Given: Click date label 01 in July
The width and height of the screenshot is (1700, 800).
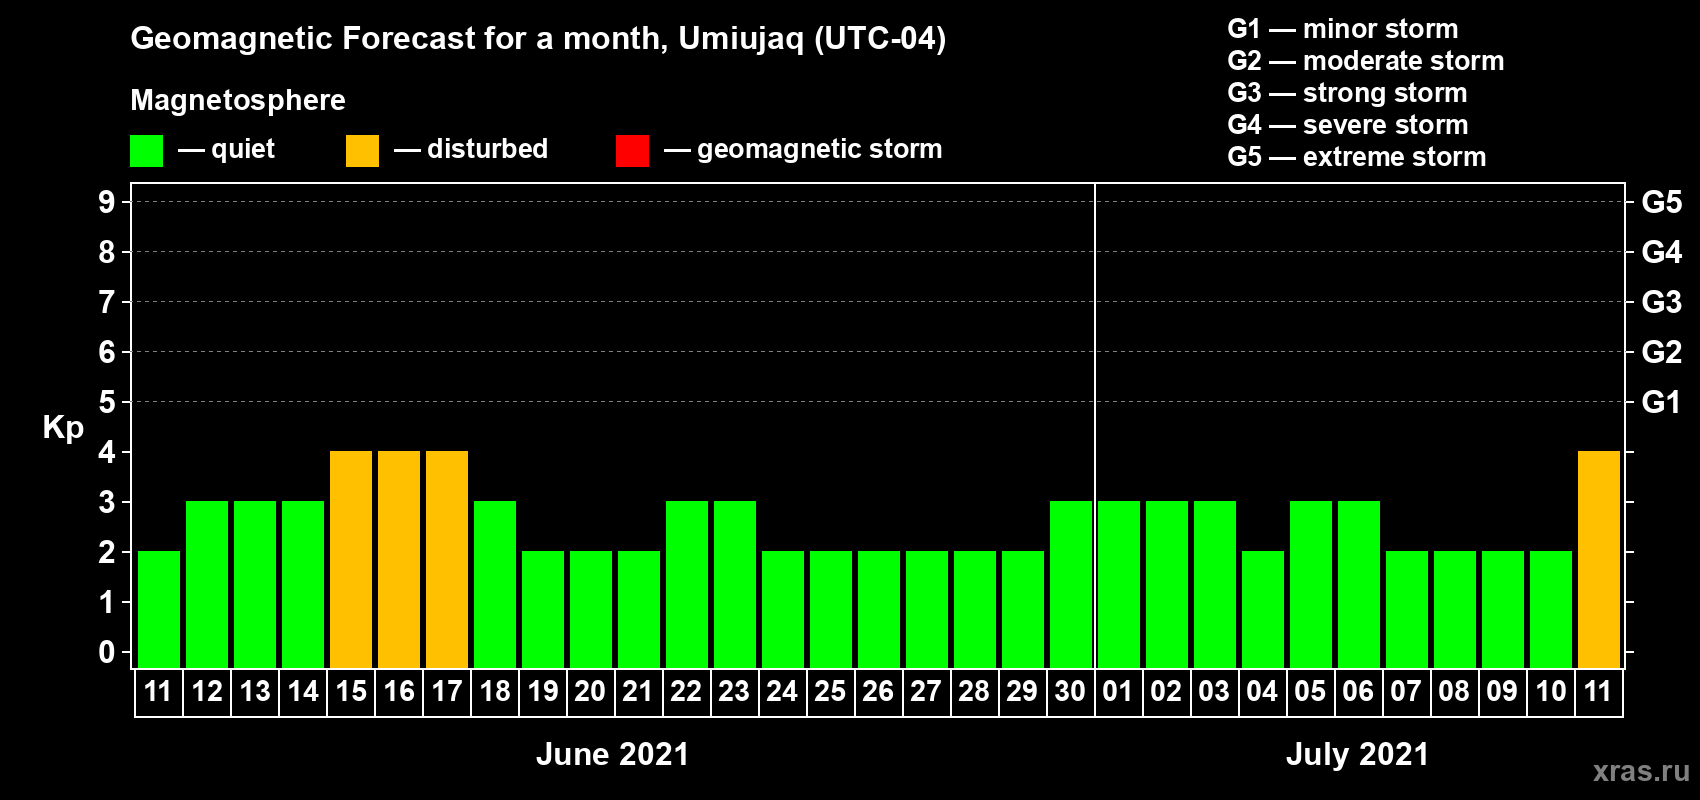Looking at the screenshot, I should [1118, 692].
